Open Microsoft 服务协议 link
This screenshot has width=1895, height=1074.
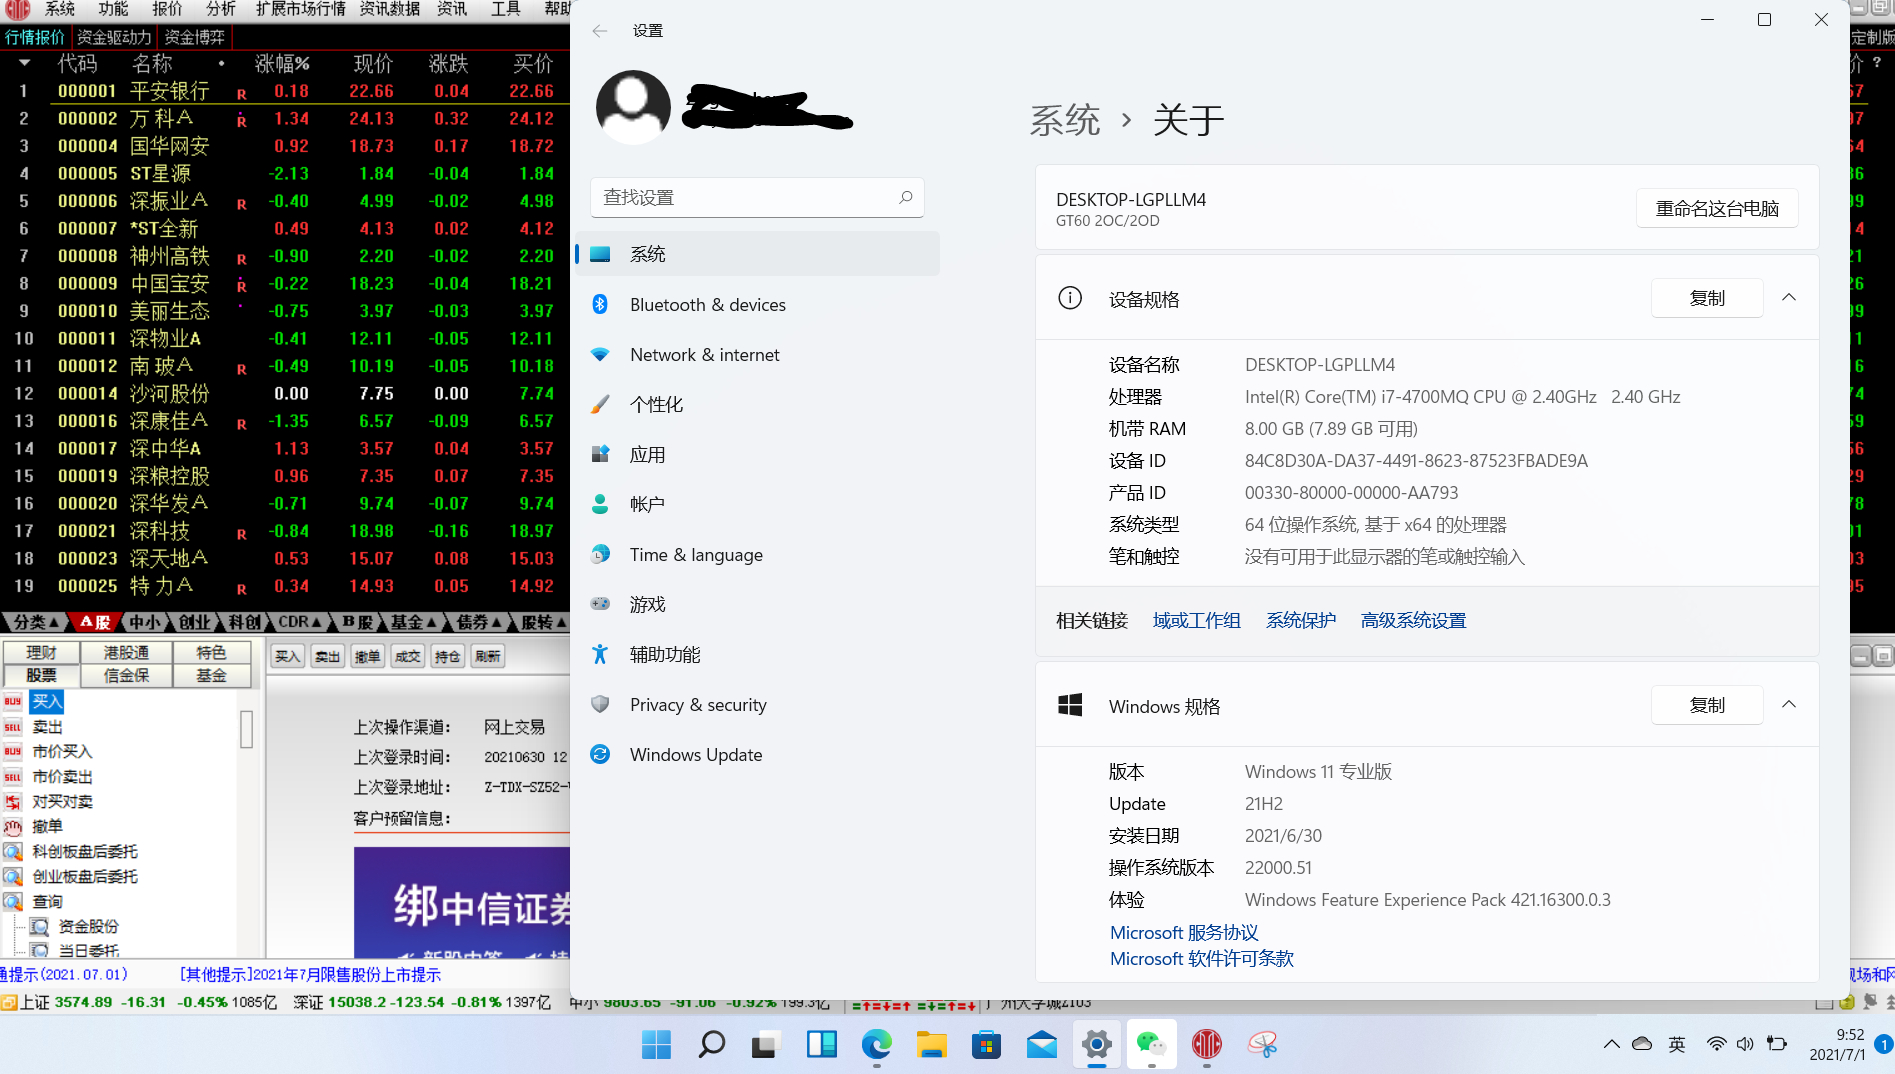tap(1184, 932)
